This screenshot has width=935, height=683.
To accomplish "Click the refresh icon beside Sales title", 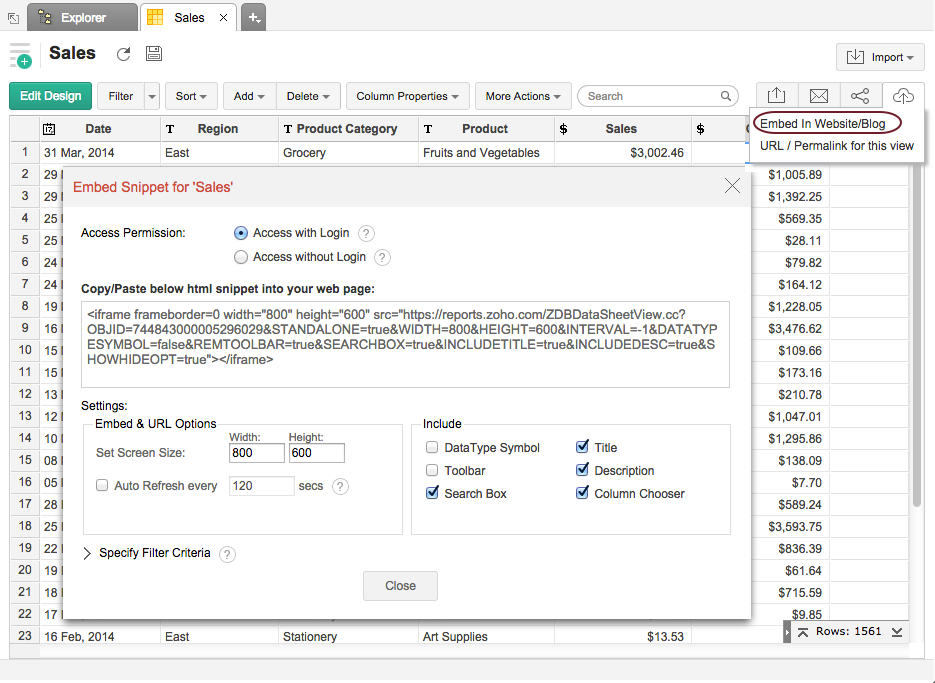I will (x=124, y=55).
